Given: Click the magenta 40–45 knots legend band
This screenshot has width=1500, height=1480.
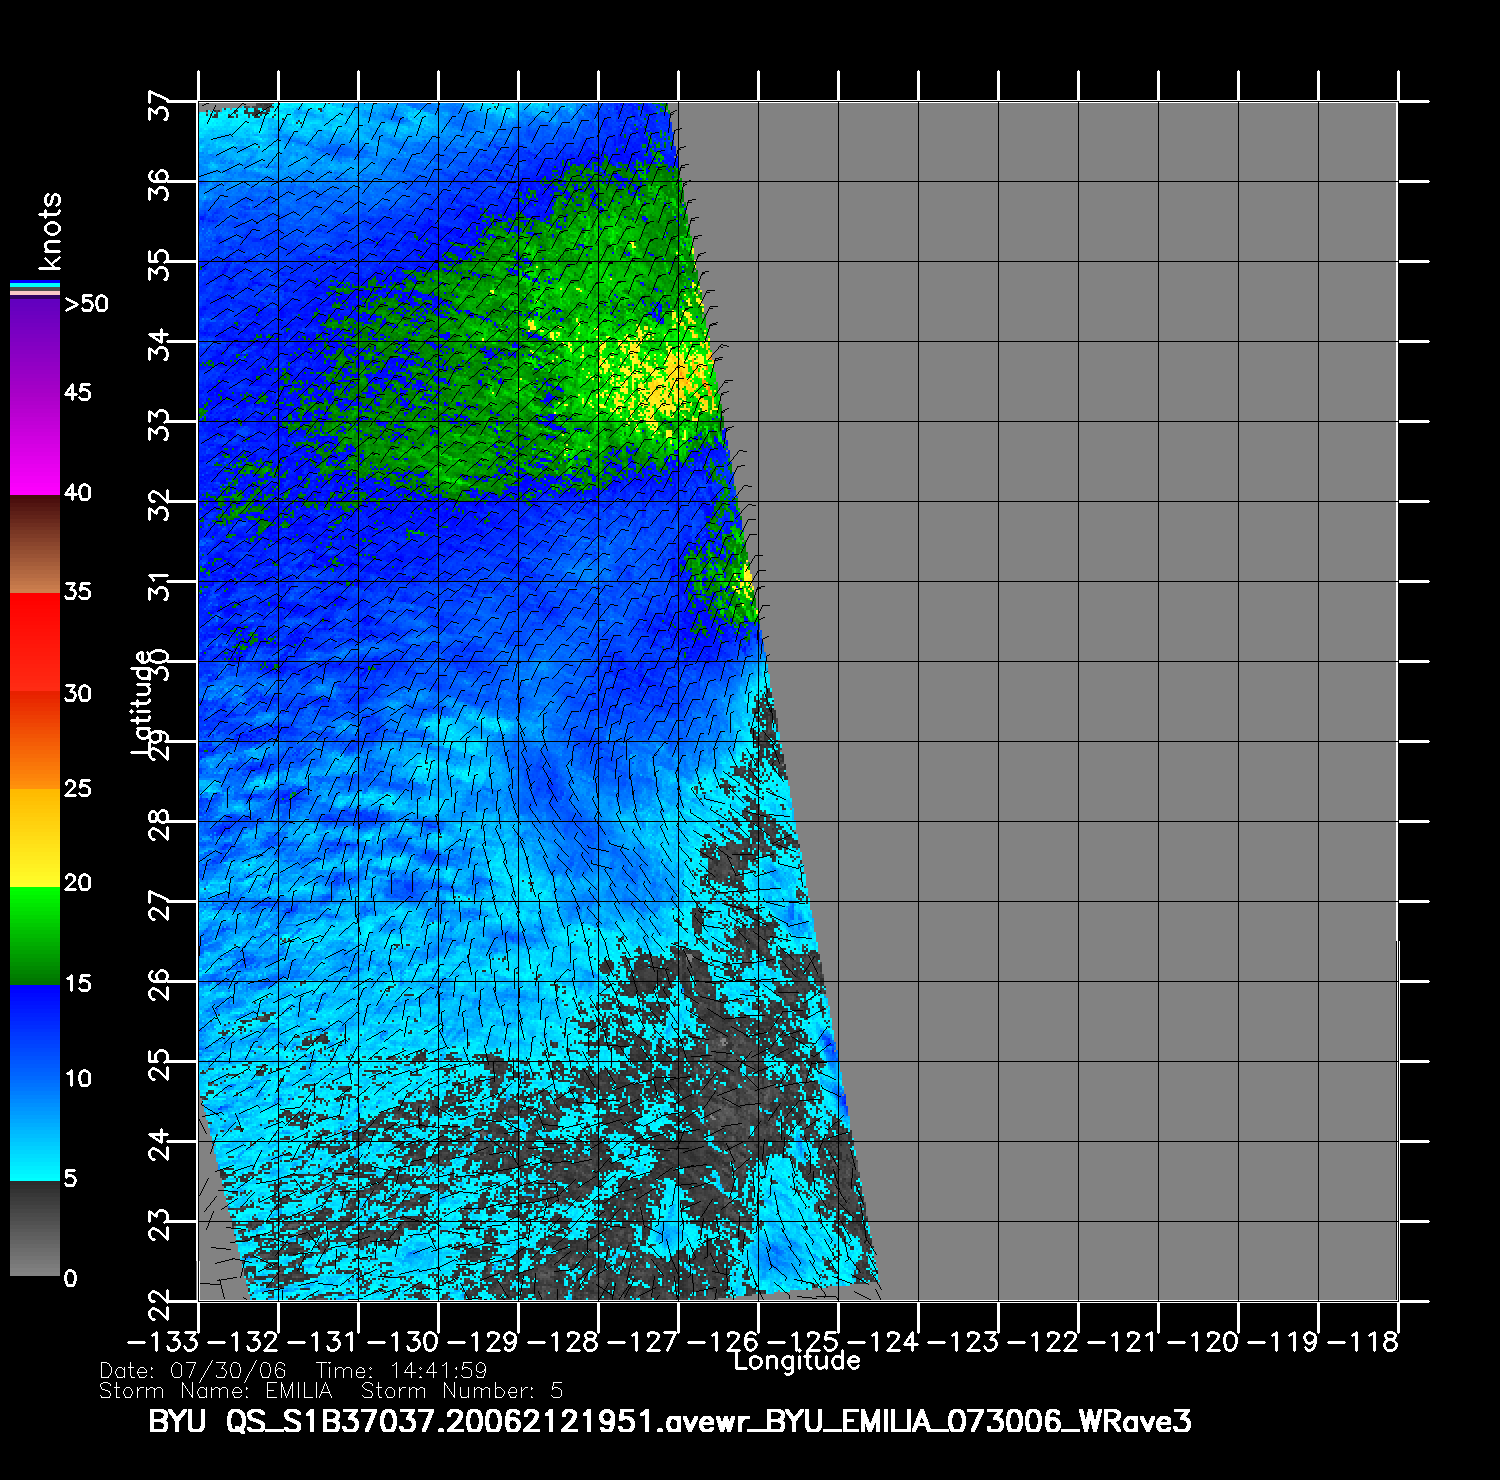Looking at the screenshot, I should (35, 443).
